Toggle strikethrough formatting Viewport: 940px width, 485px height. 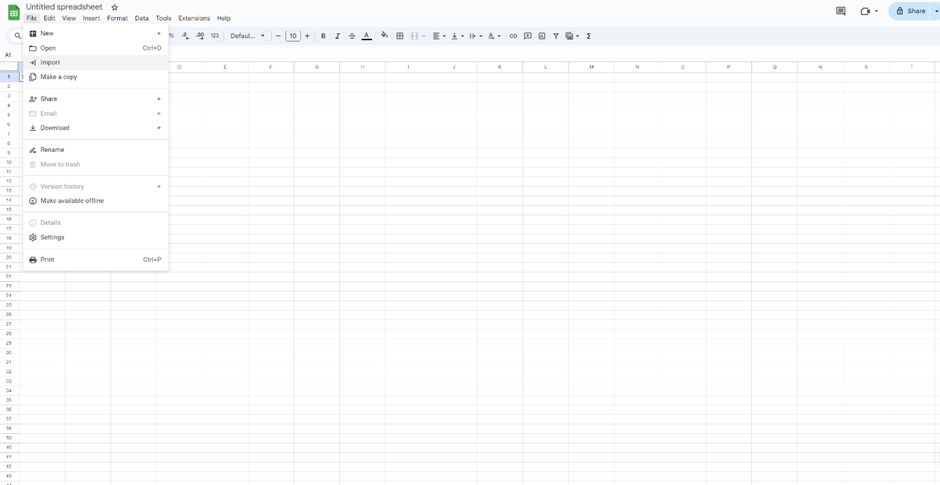[352, 36]
